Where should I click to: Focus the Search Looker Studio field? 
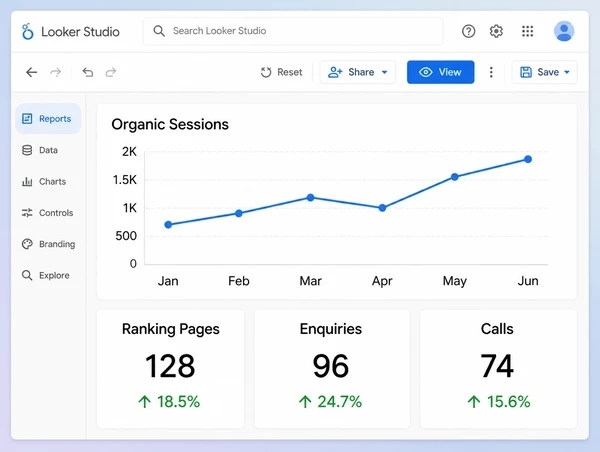[x=293, y=31]
